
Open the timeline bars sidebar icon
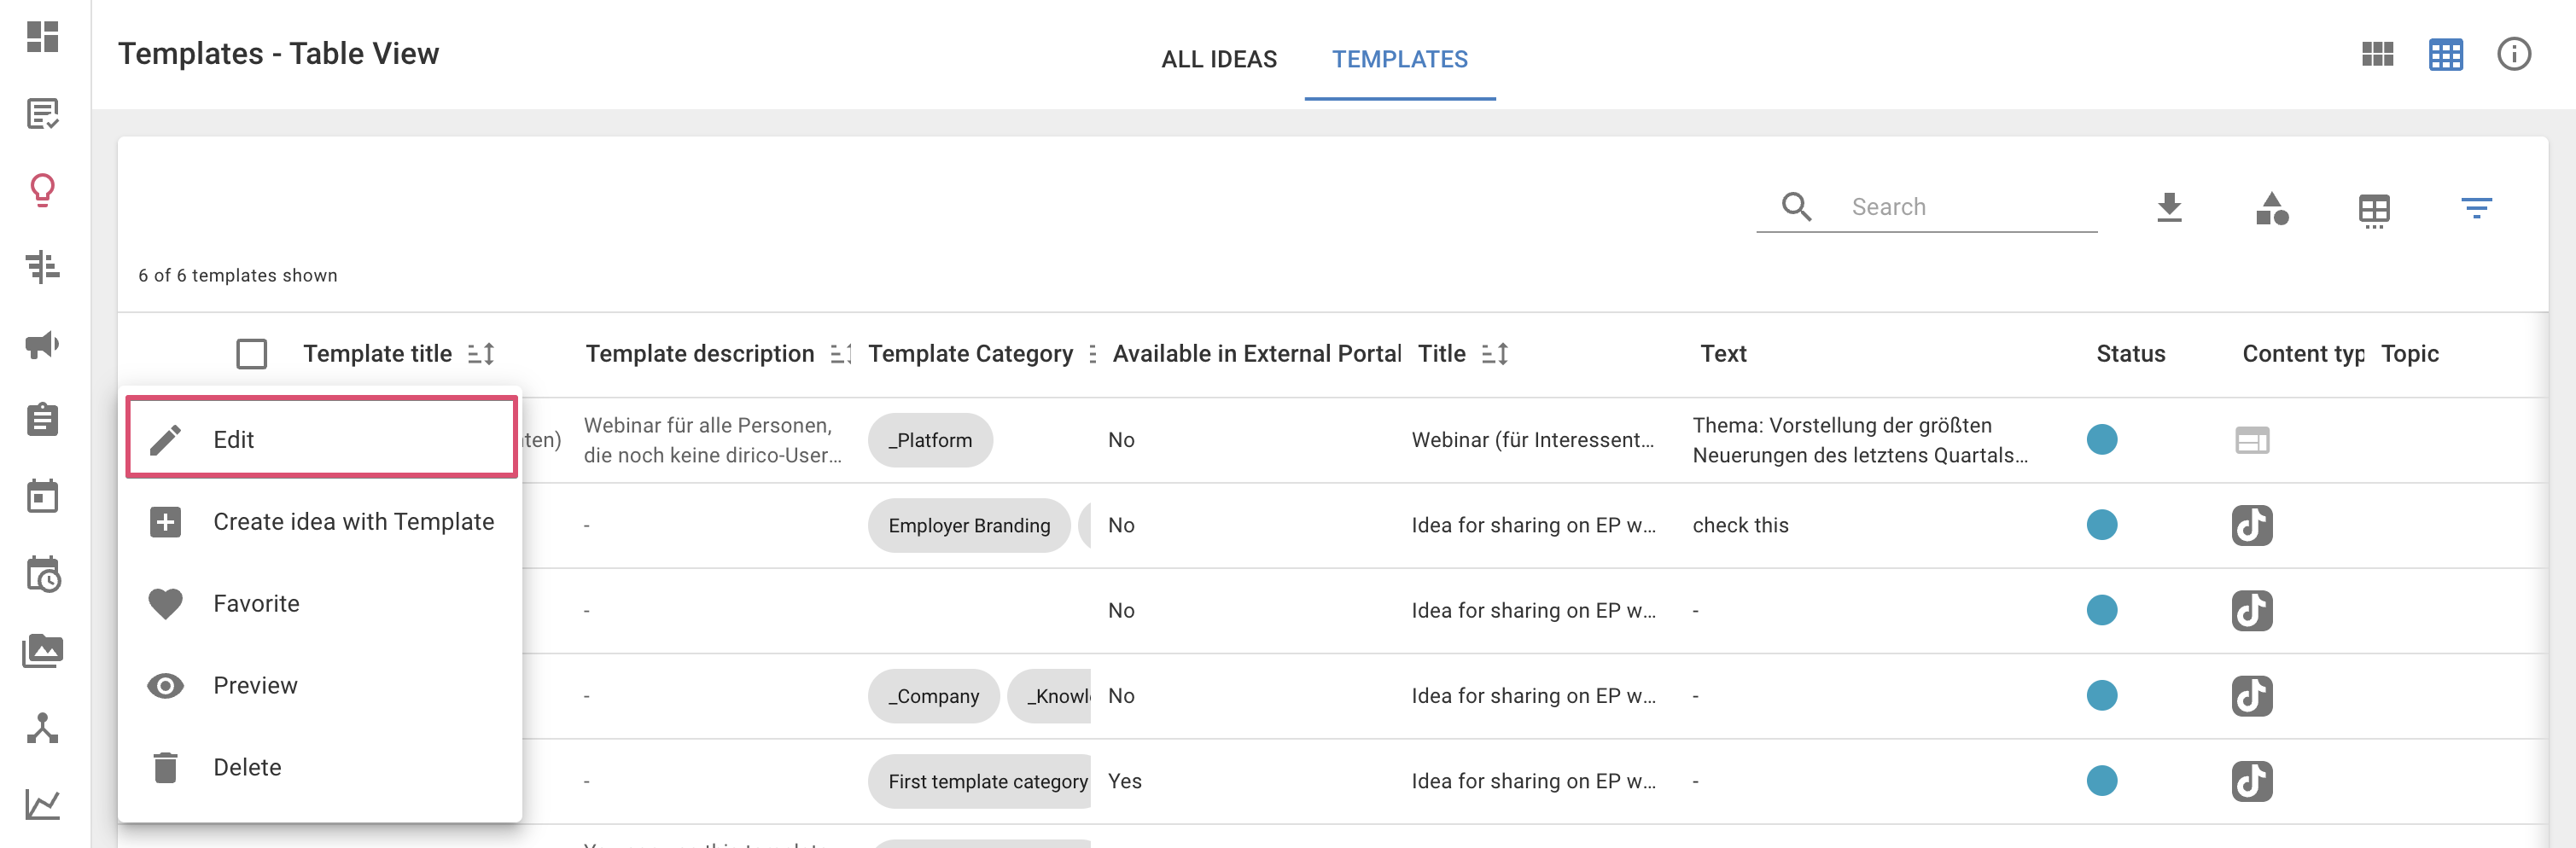42,267
